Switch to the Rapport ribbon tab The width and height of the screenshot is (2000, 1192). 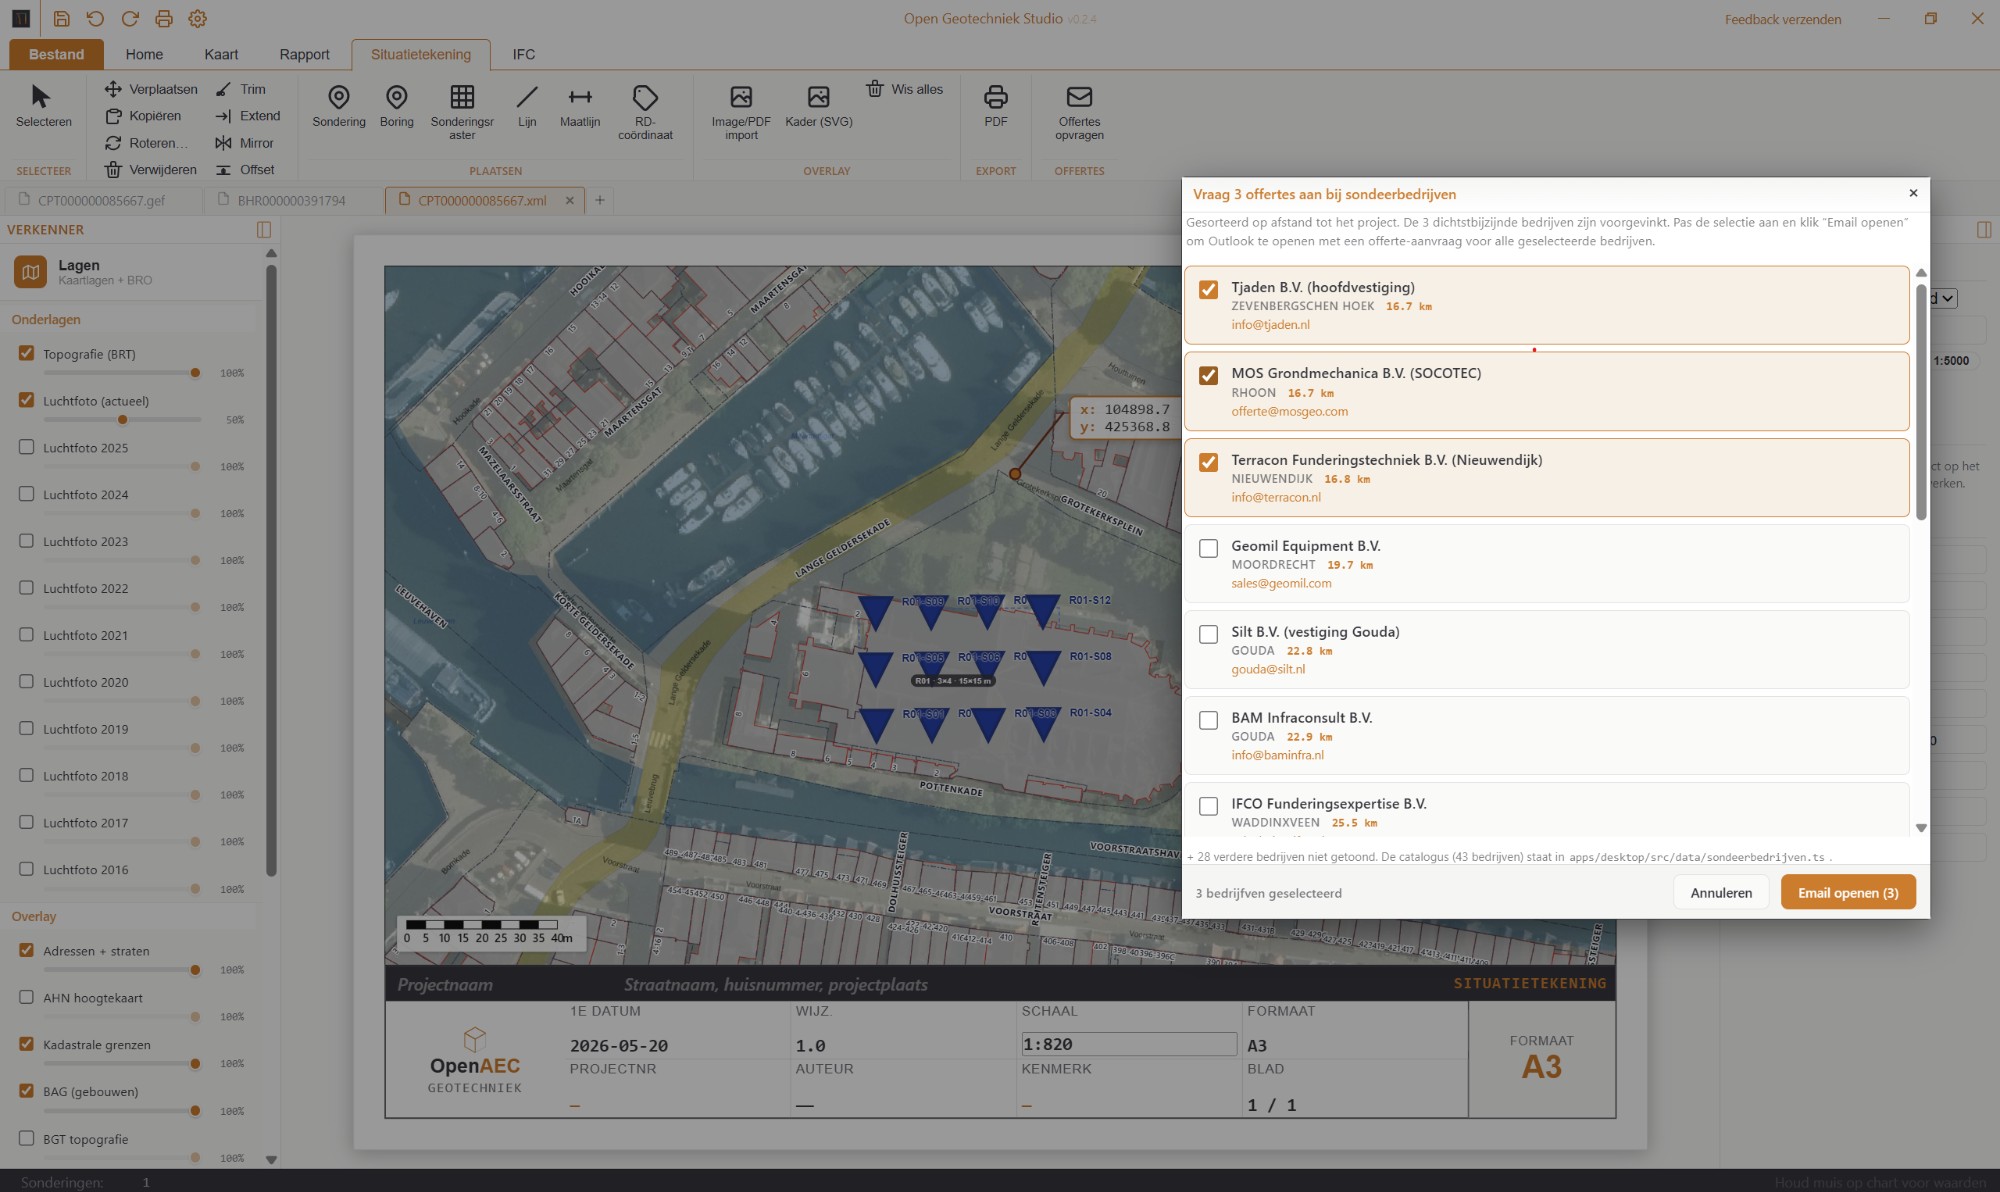point(304,54)
